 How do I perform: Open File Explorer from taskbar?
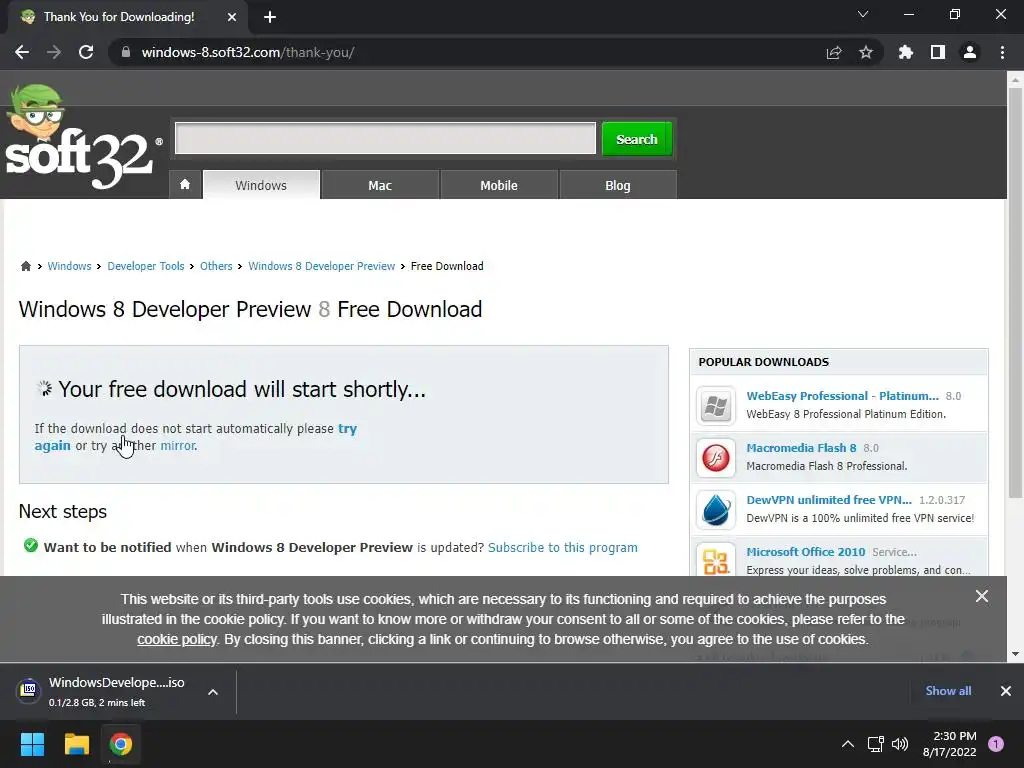point(76,744)
